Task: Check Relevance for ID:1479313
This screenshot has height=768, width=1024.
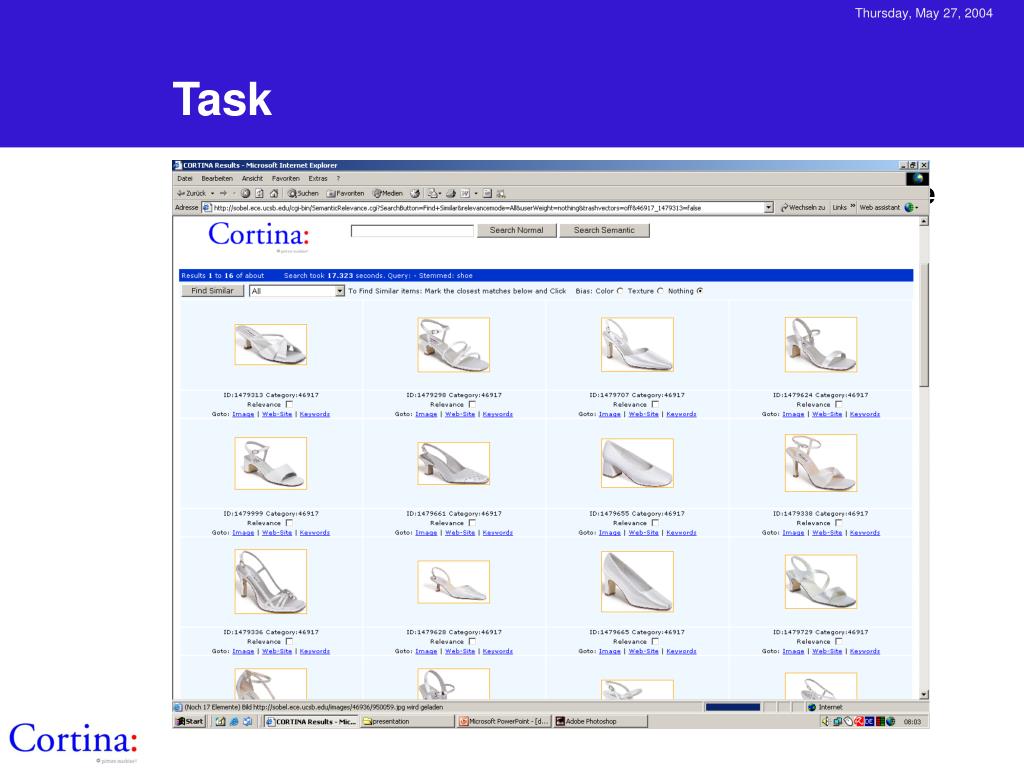Action: pyautogui.click(x=289, y=404)
